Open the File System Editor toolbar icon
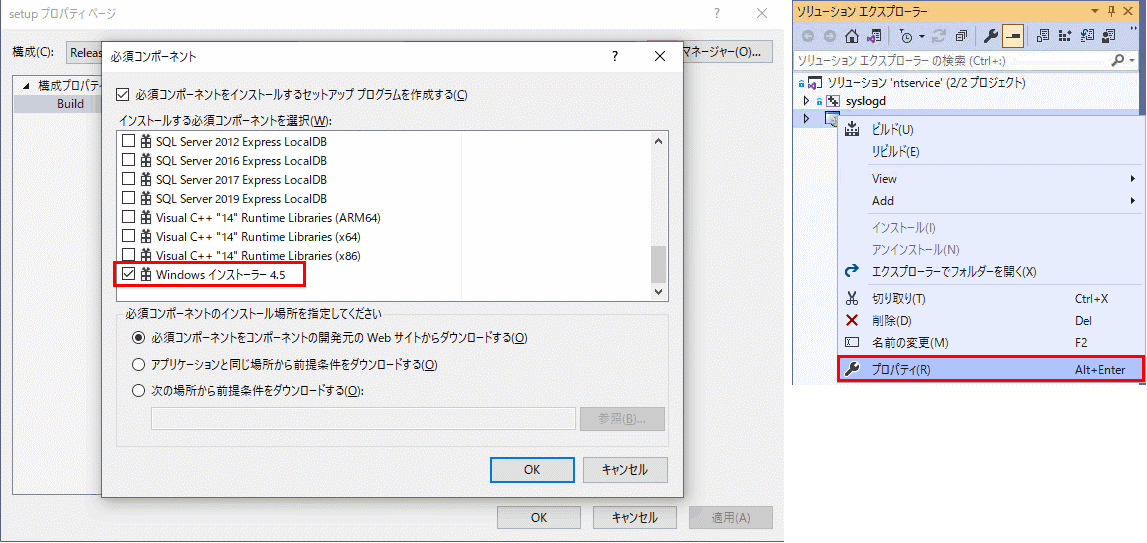 click(x=1044, y=35)
